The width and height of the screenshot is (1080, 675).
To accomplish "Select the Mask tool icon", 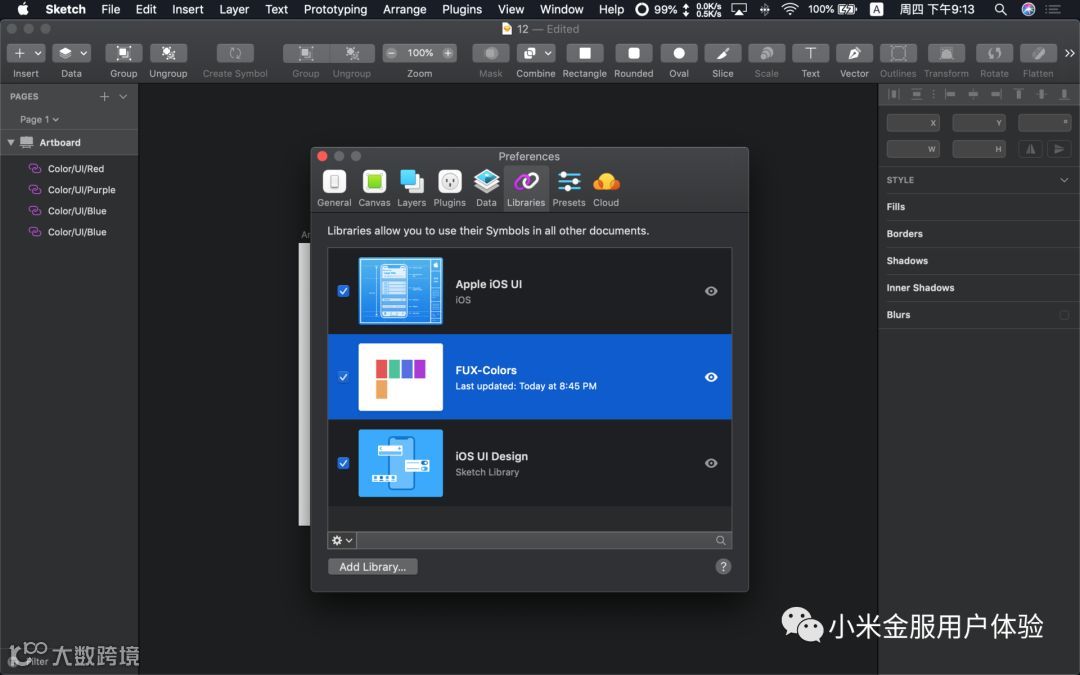I will (490, 53).
